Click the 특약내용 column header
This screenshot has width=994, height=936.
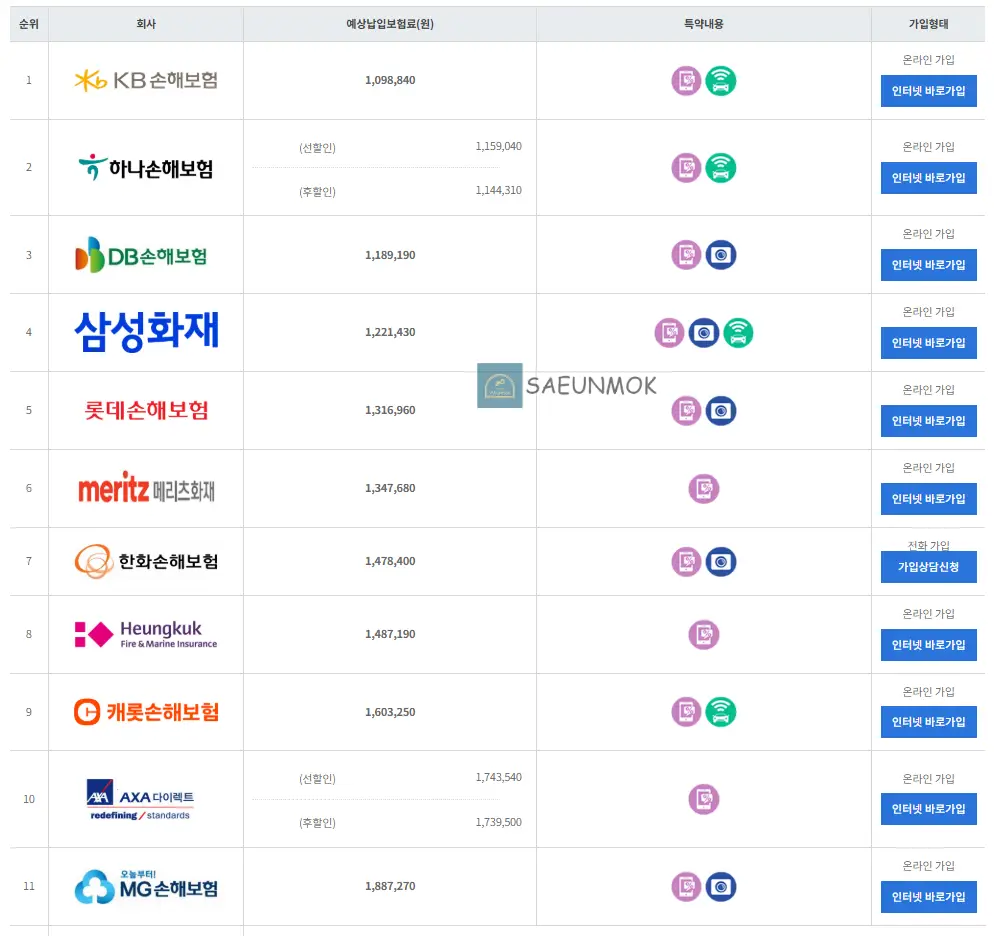point(704,24)
